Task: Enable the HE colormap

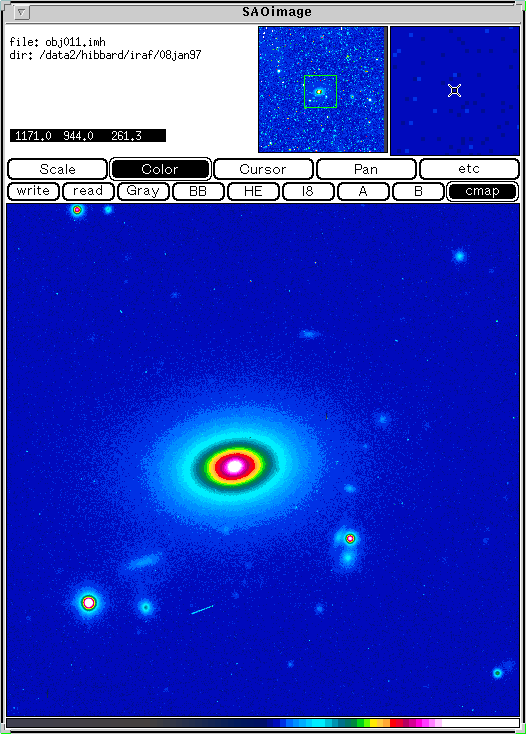Action: [x=253, y=191]
